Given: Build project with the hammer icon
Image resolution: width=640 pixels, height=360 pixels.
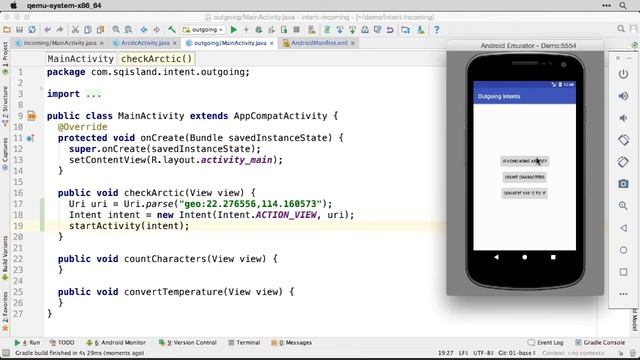Looking at the screenshot, I should tap(172, 30).
